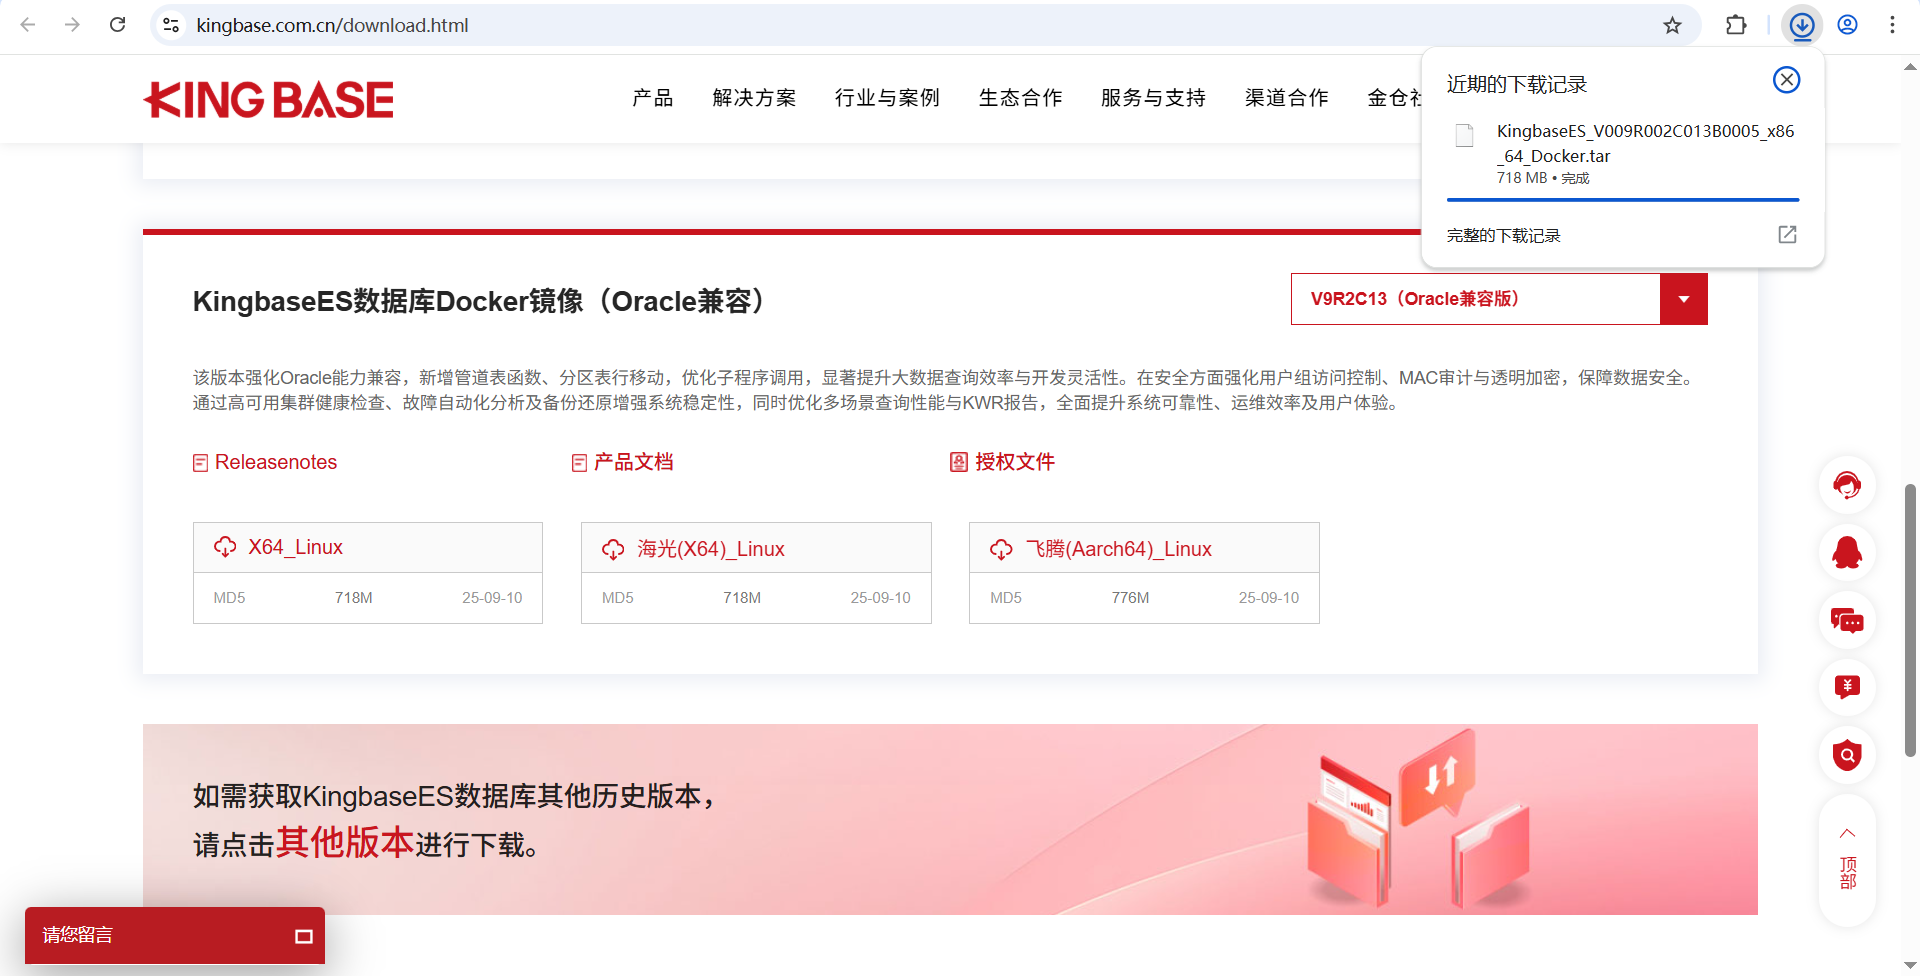Click the shield magnifier security search icon
This screenshot has width=1920, height=976.
point(1847,755)
